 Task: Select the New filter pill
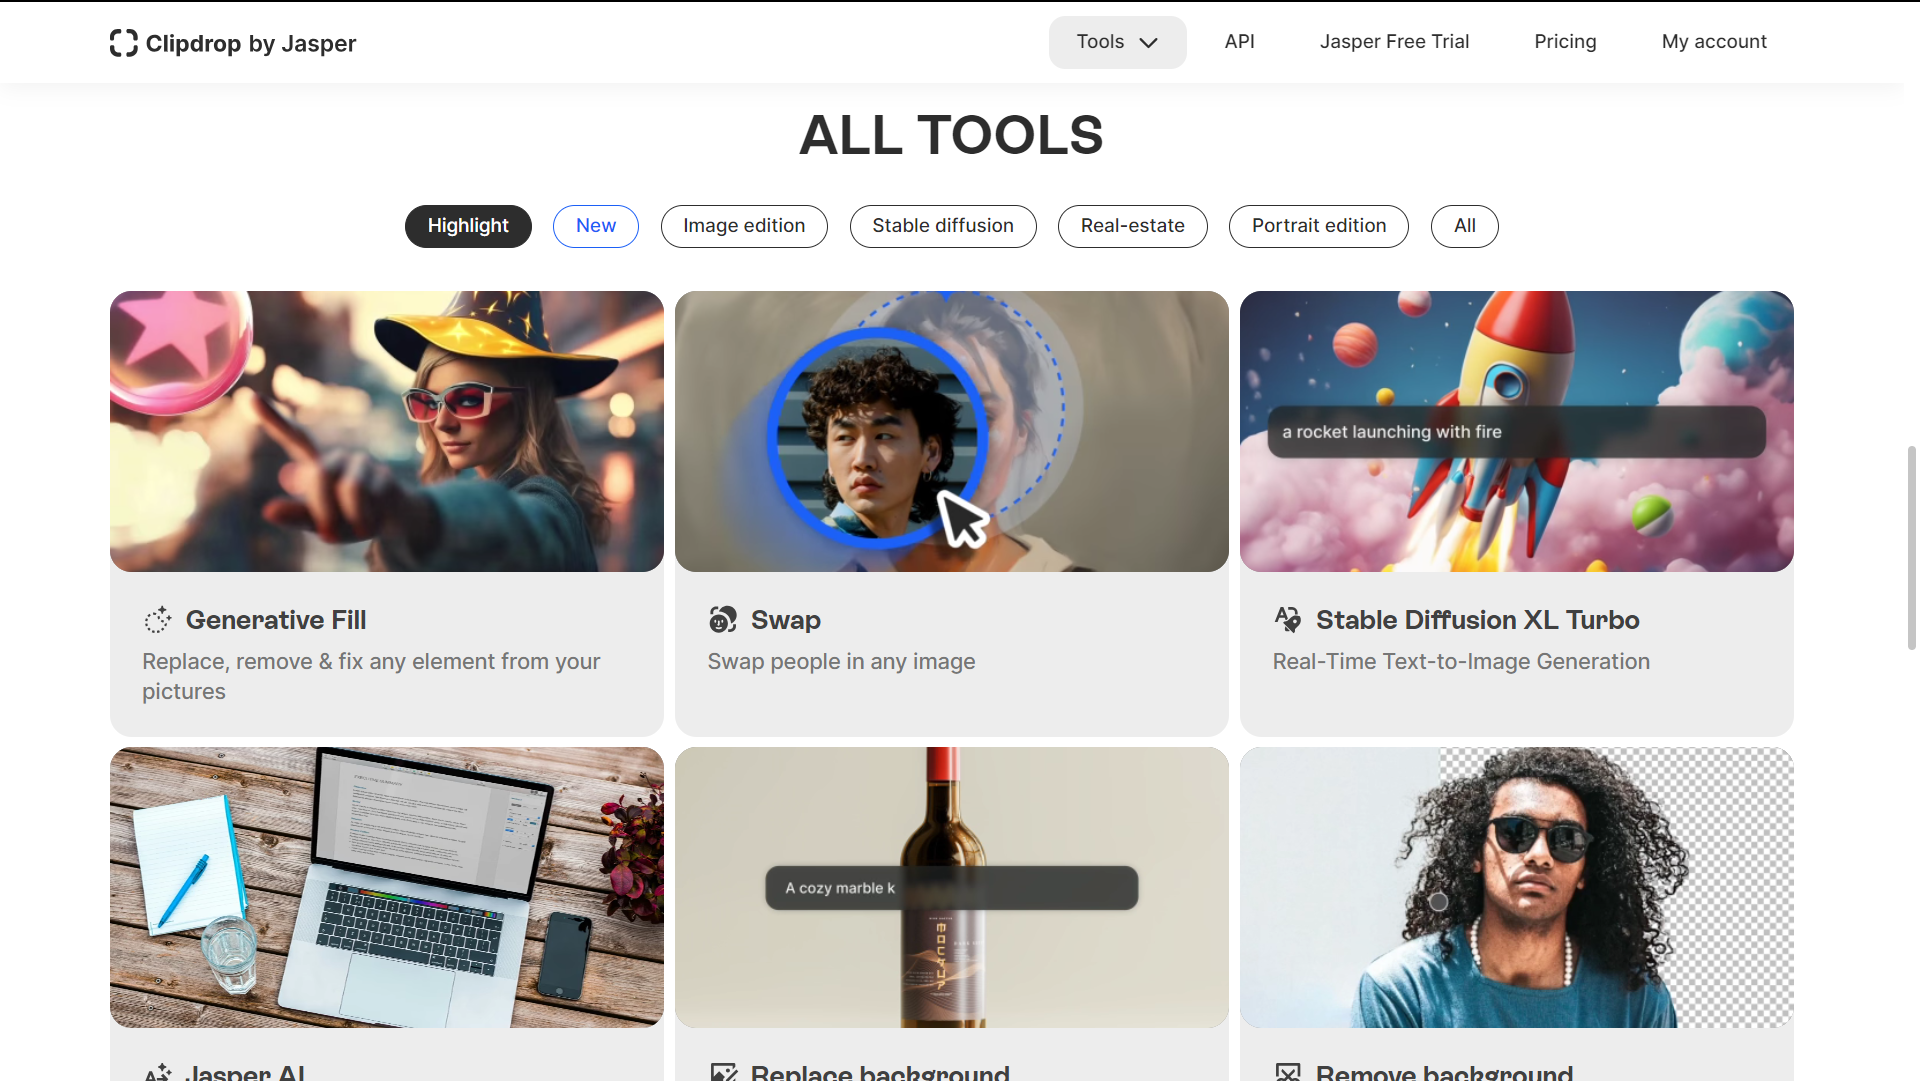596,226
